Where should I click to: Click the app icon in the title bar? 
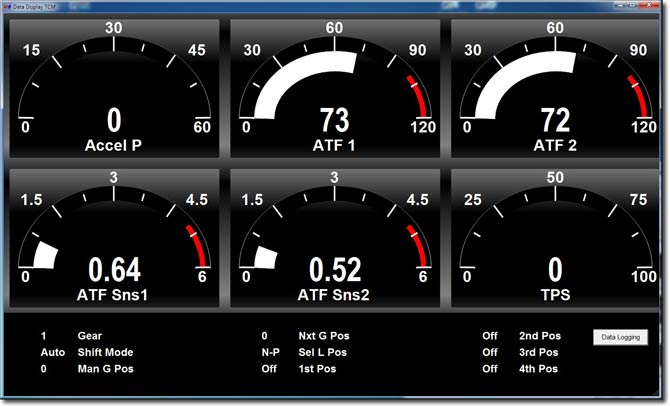coord(8,7)
